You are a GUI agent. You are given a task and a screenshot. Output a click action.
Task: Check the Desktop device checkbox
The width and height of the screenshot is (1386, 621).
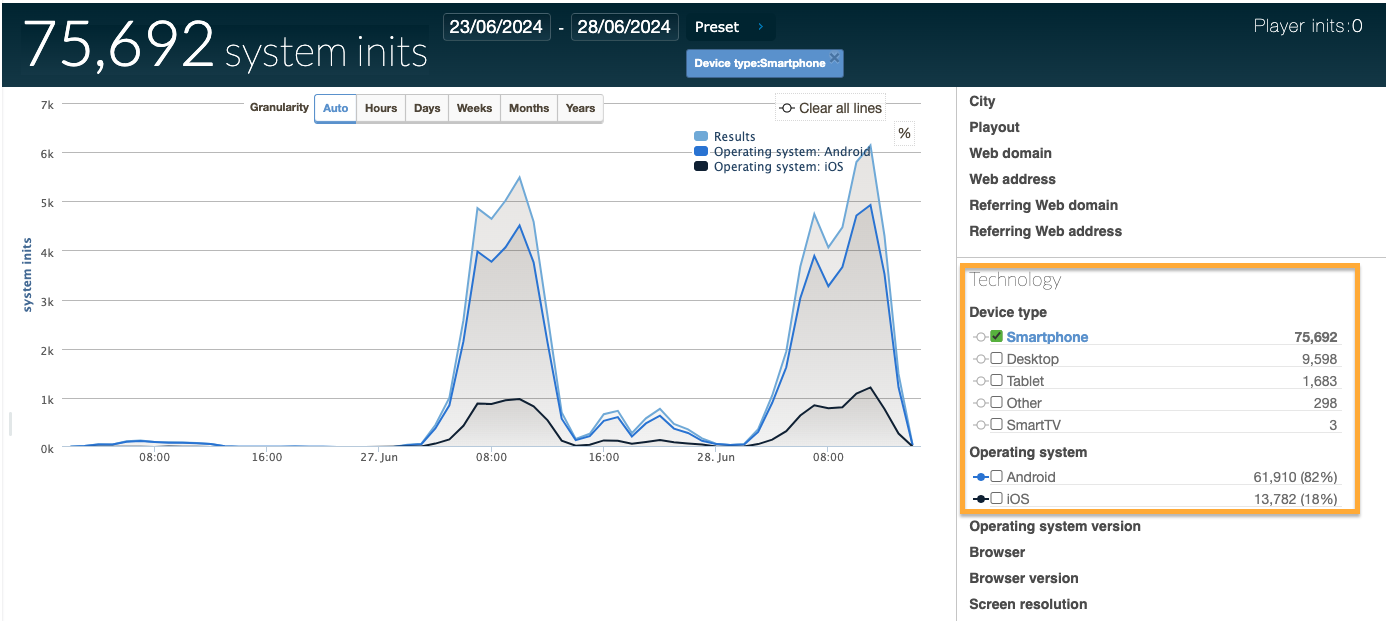click(996, 358)
